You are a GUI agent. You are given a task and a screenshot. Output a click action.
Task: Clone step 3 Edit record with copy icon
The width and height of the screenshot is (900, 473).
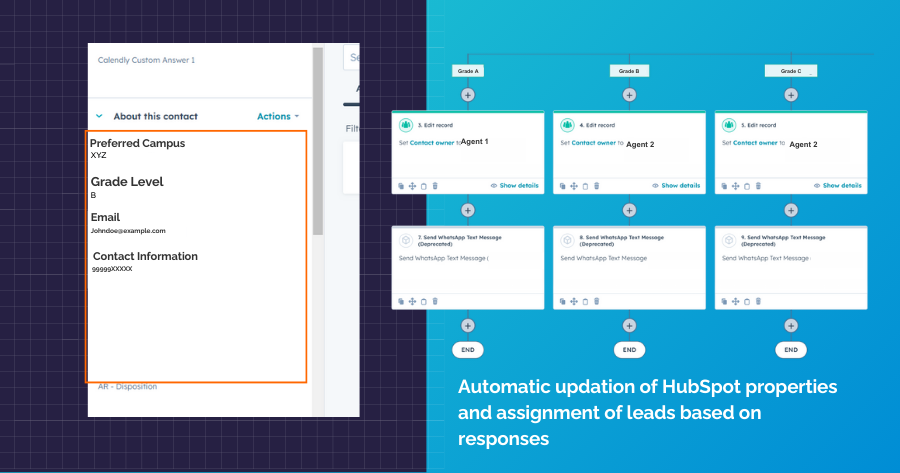[x=401, y=186]
